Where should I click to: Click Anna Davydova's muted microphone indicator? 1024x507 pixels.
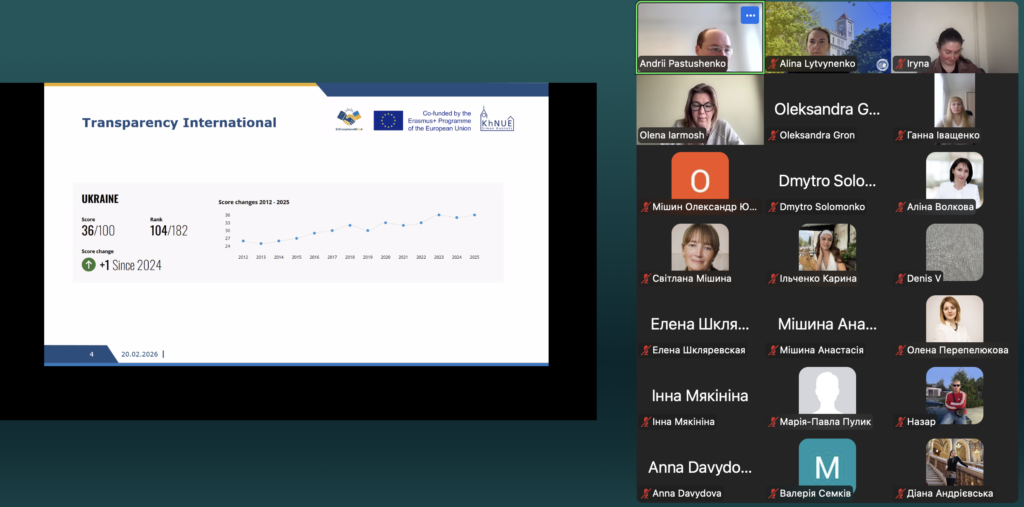(645, 494)
